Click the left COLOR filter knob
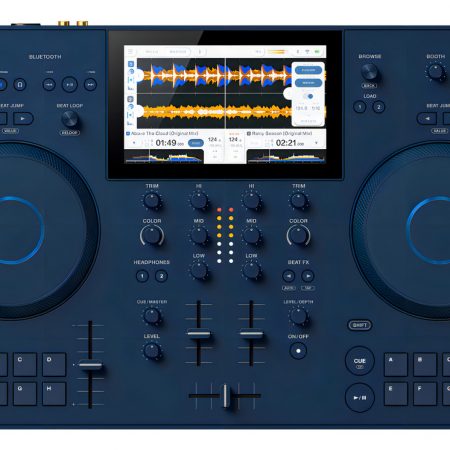450x450 pixels. point(152,236)
